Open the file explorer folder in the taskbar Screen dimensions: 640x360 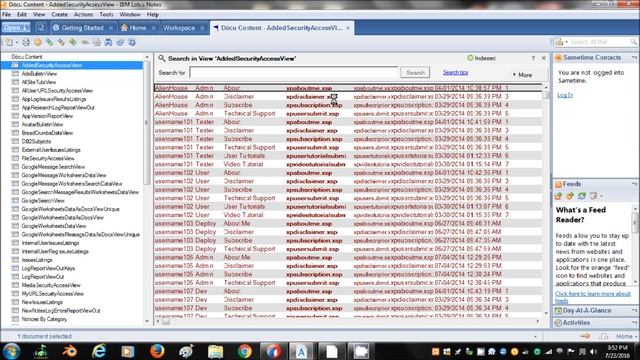point(215,351)
